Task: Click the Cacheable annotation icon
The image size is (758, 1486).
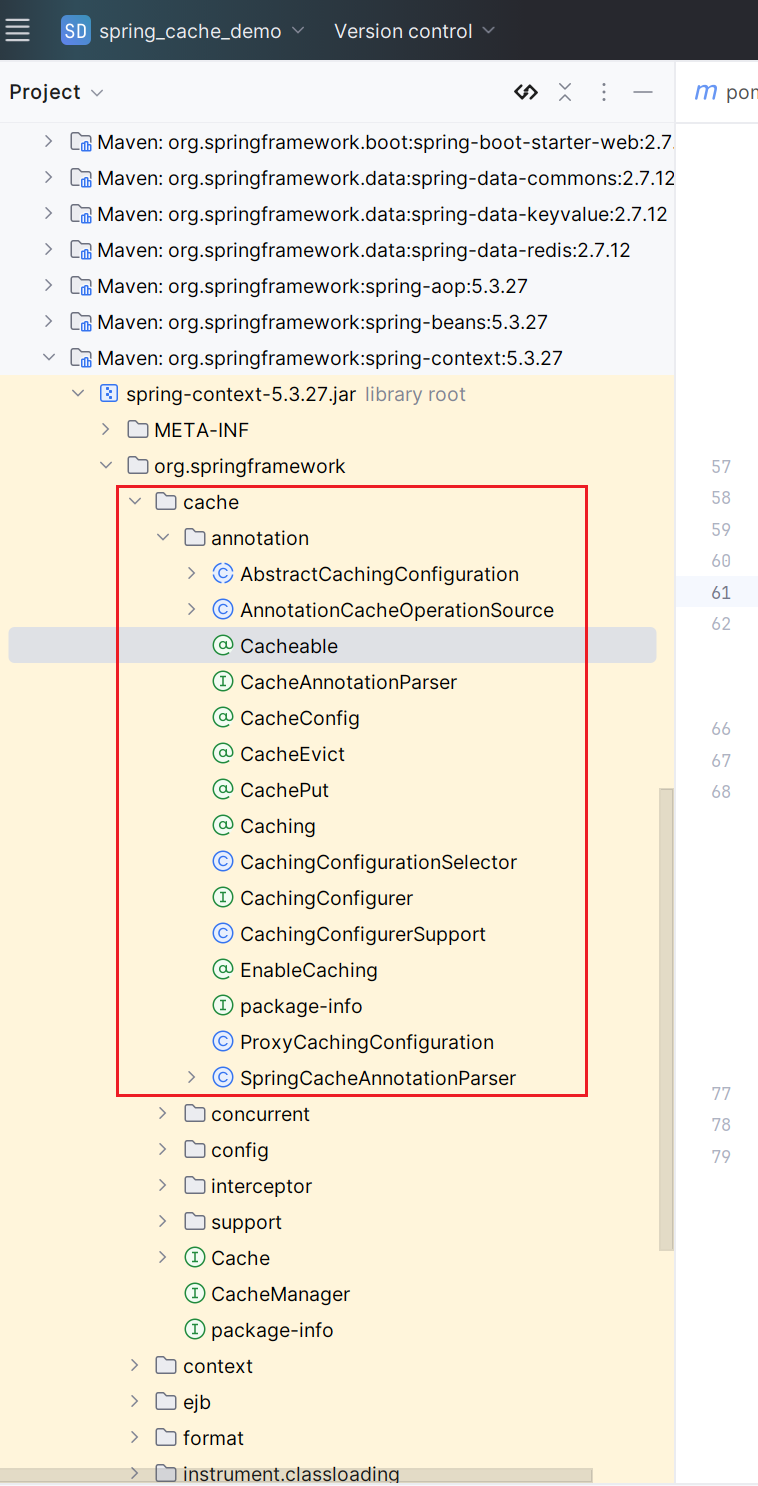Action: click(x=223, y=646)
